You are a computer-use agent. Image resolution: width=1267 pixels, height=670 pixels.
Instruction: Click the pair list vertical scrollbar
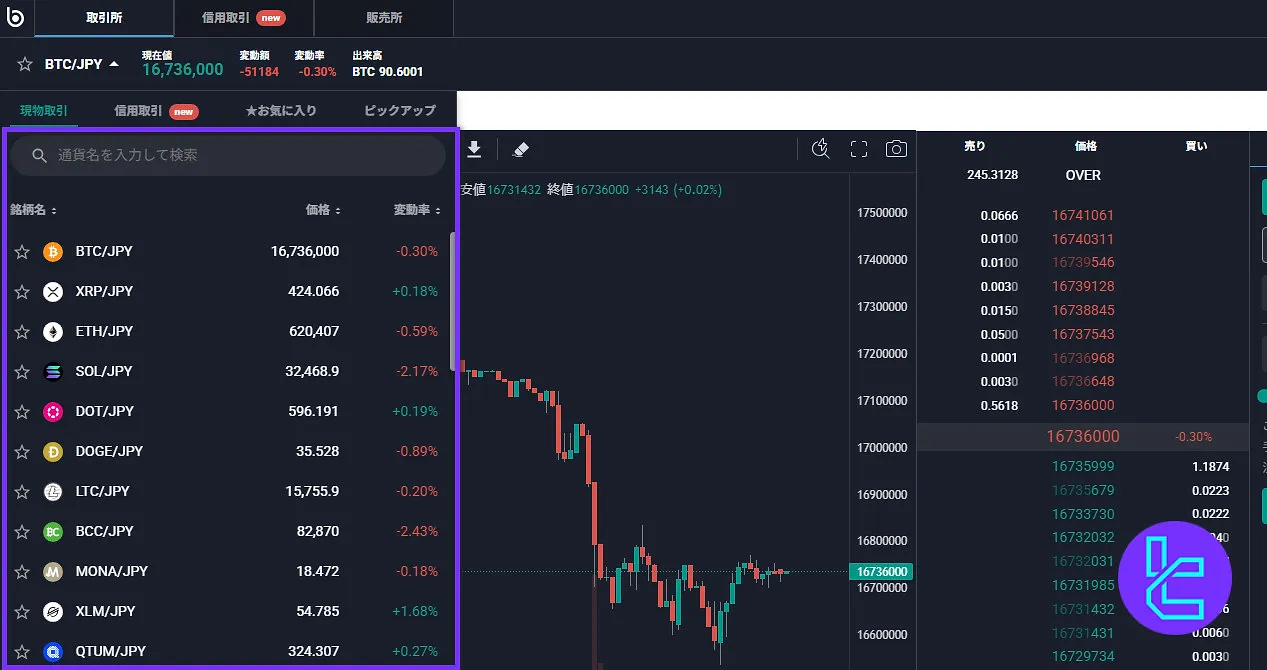click(453, 300)
